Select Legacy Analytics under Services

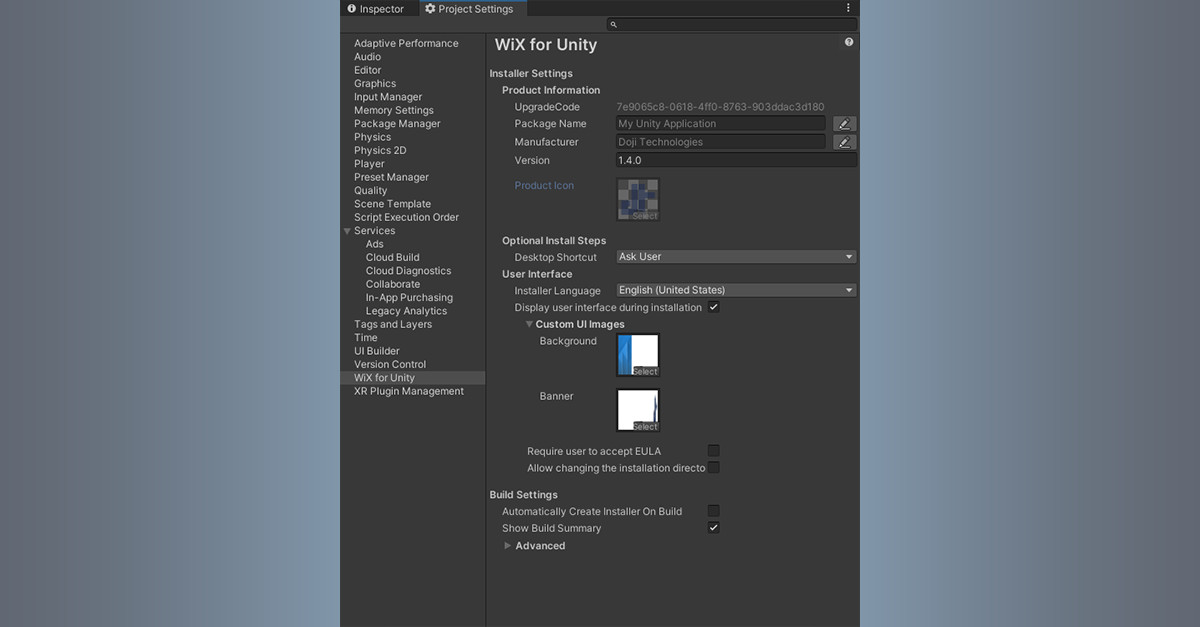point(405,311)
